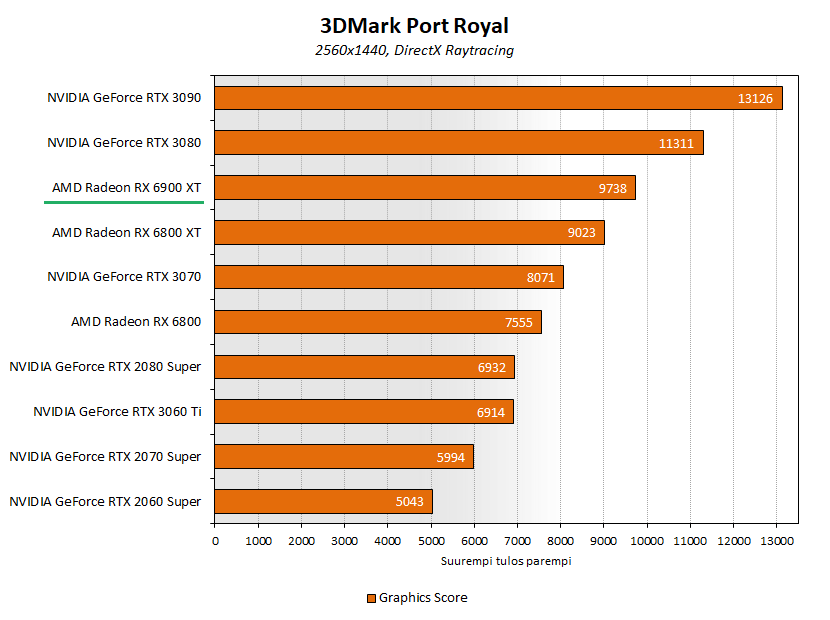Click the x-axis tick label "2000"

[301, 541]
